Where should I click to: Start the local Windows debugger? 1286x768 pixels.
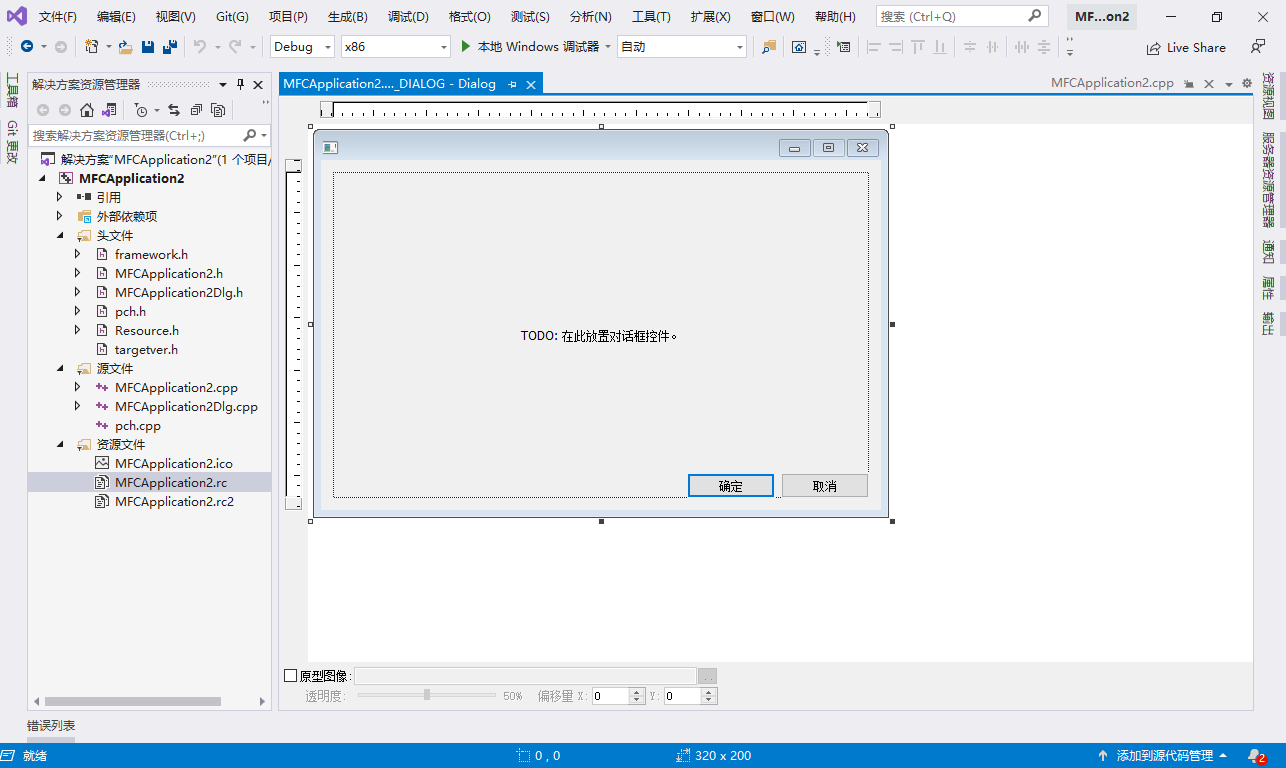(x=529, y=47)
